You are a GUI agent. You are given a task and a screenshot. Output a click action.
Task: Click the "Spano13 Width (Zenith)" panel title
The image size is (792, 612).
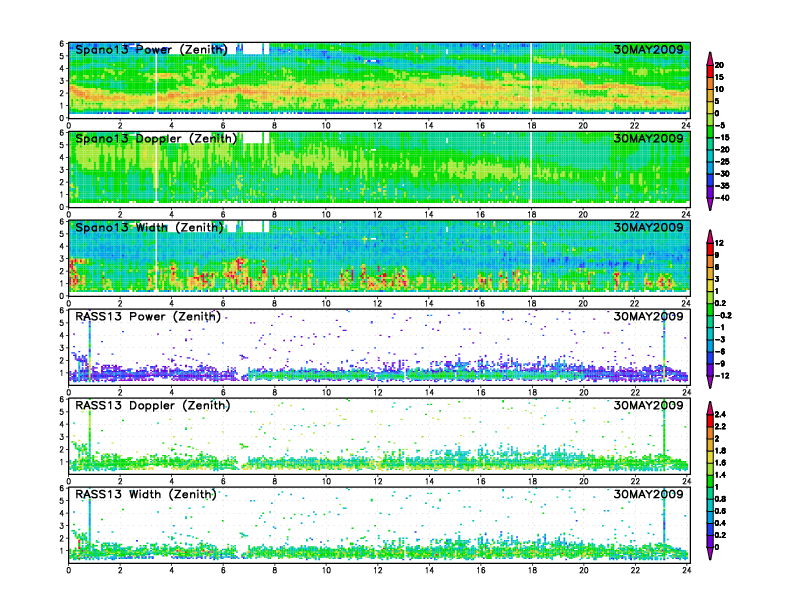click(x=150, y=228)
